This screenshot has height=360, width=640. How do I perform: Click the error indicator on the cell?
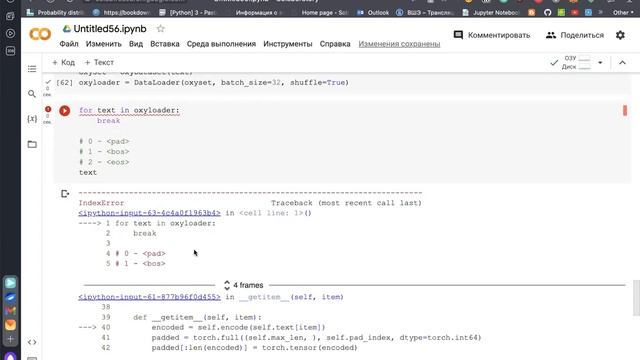pyautogui.click(x=48, y=109)
